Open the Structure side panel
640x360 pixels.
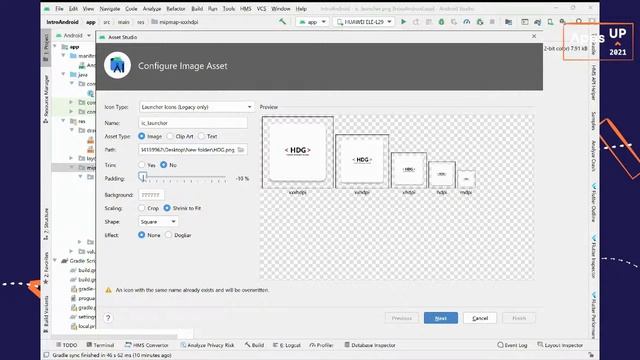tap(46, 224)
